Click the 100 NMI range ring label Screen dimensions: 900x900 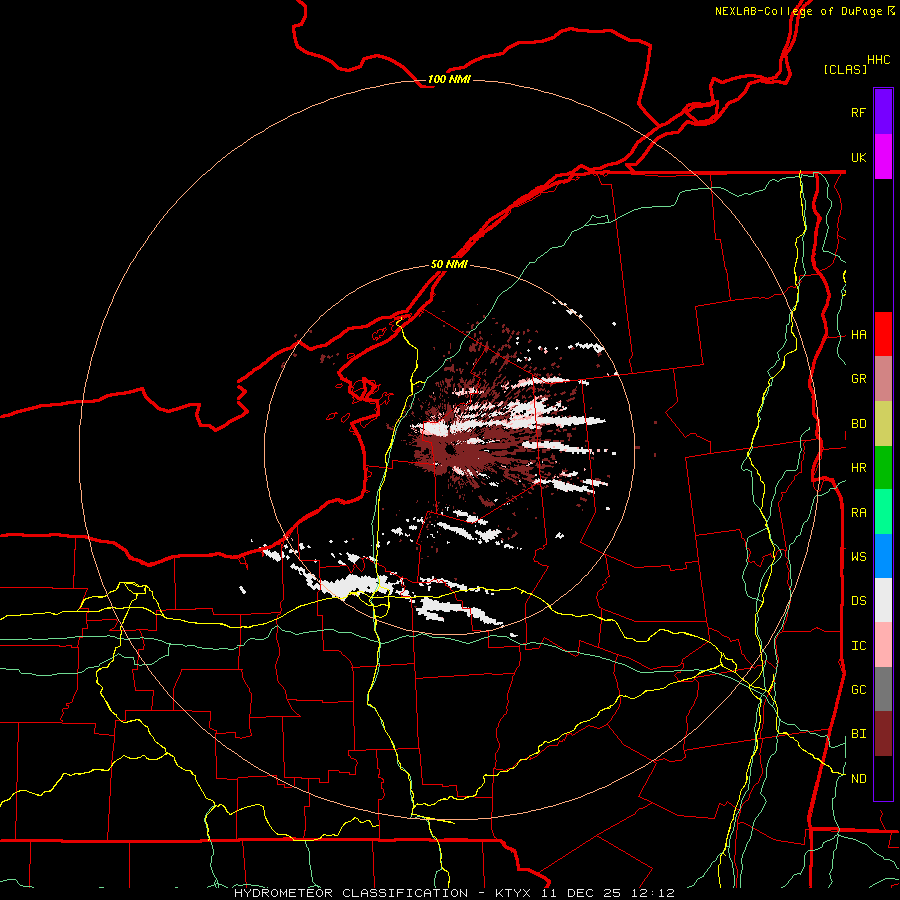449,79
